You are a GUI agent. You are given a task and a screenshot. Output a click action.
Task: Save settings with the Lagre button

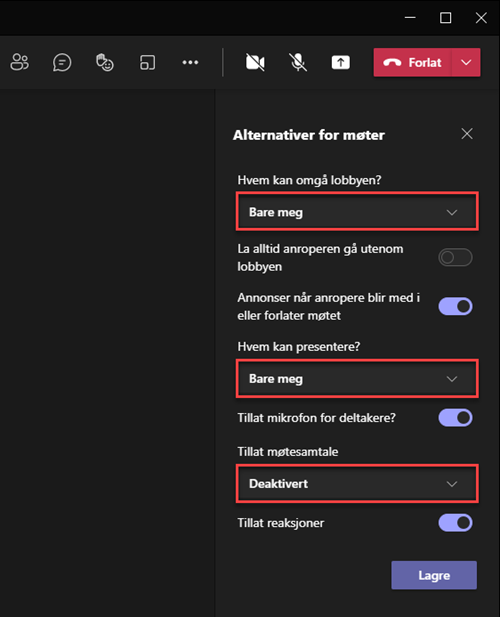434,575
